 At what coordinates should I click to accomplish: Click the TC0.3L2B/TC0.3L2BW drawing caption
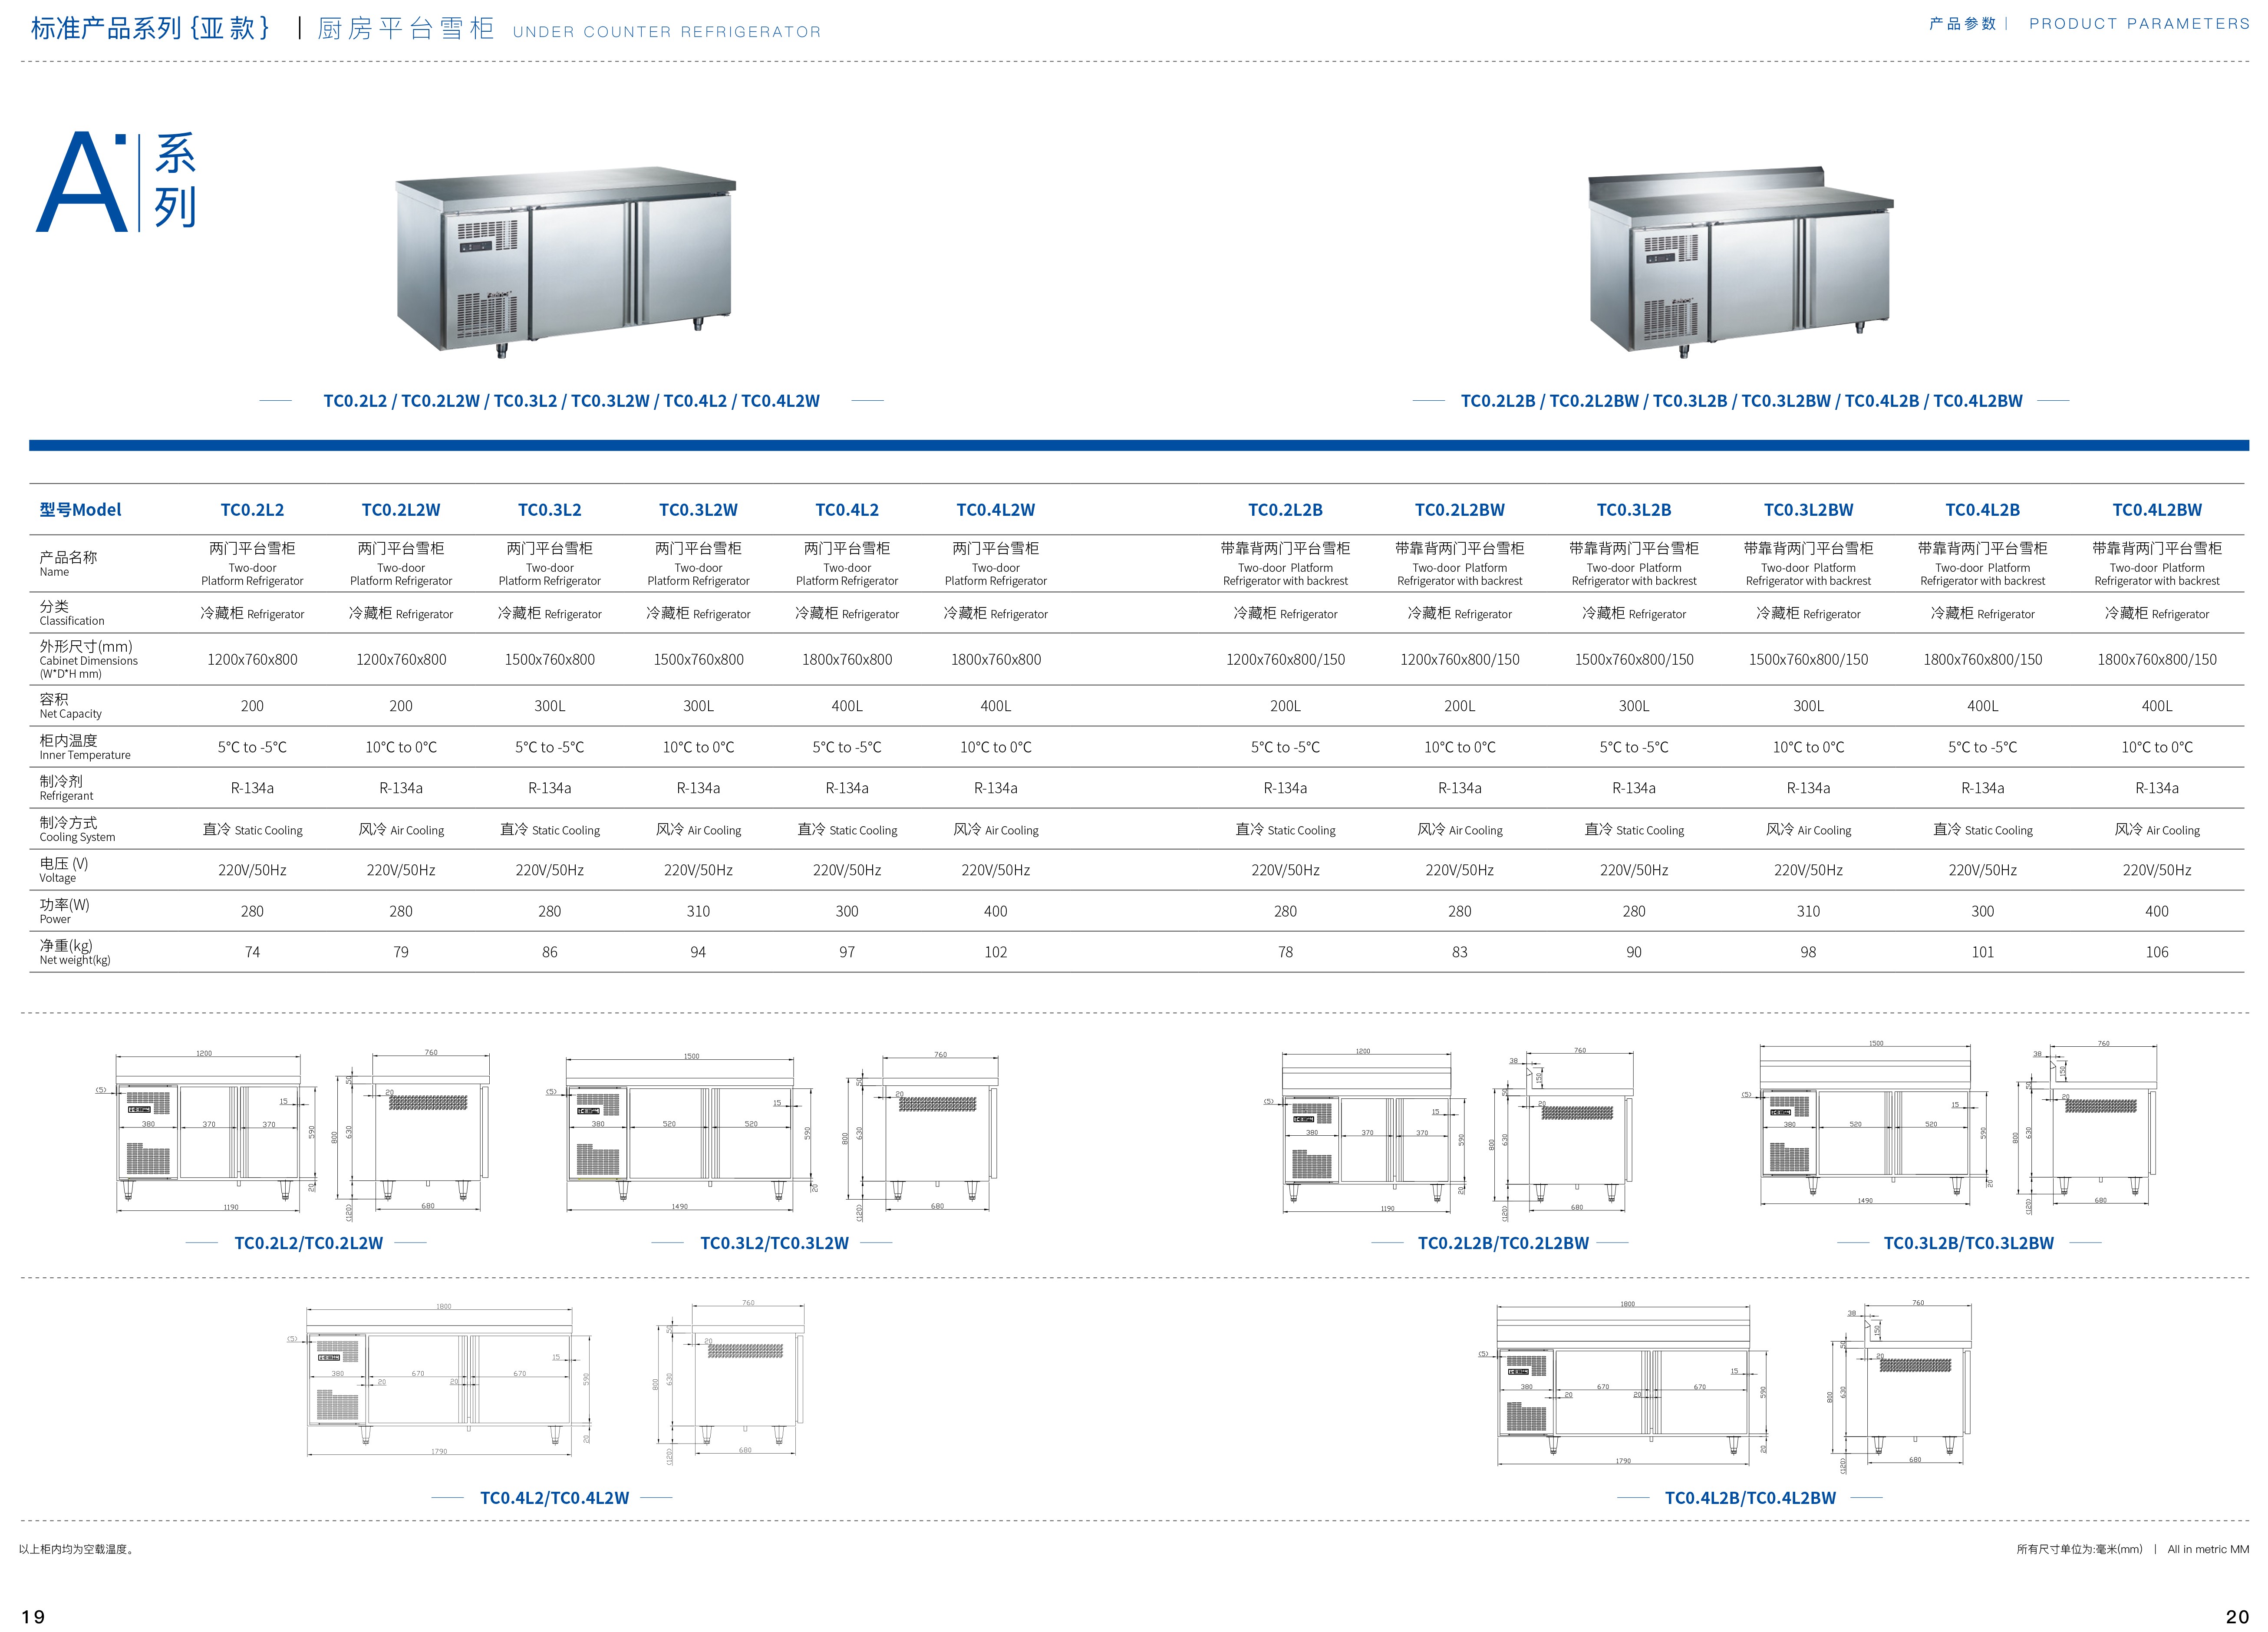1968,1243
